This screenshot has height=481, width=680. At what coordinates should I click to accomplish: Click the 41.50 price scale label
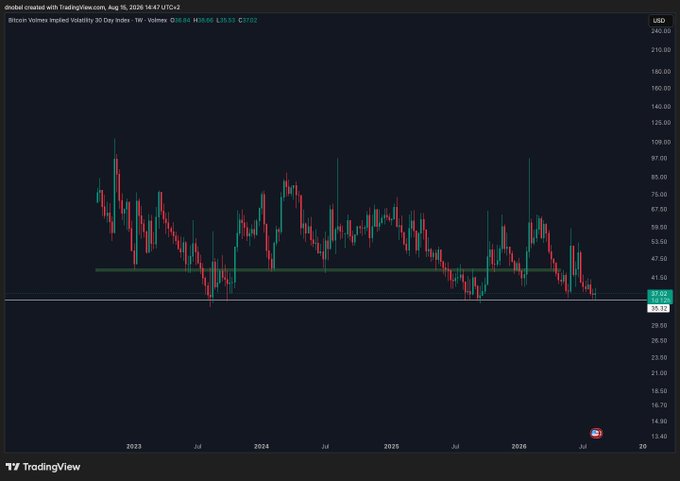660,278
